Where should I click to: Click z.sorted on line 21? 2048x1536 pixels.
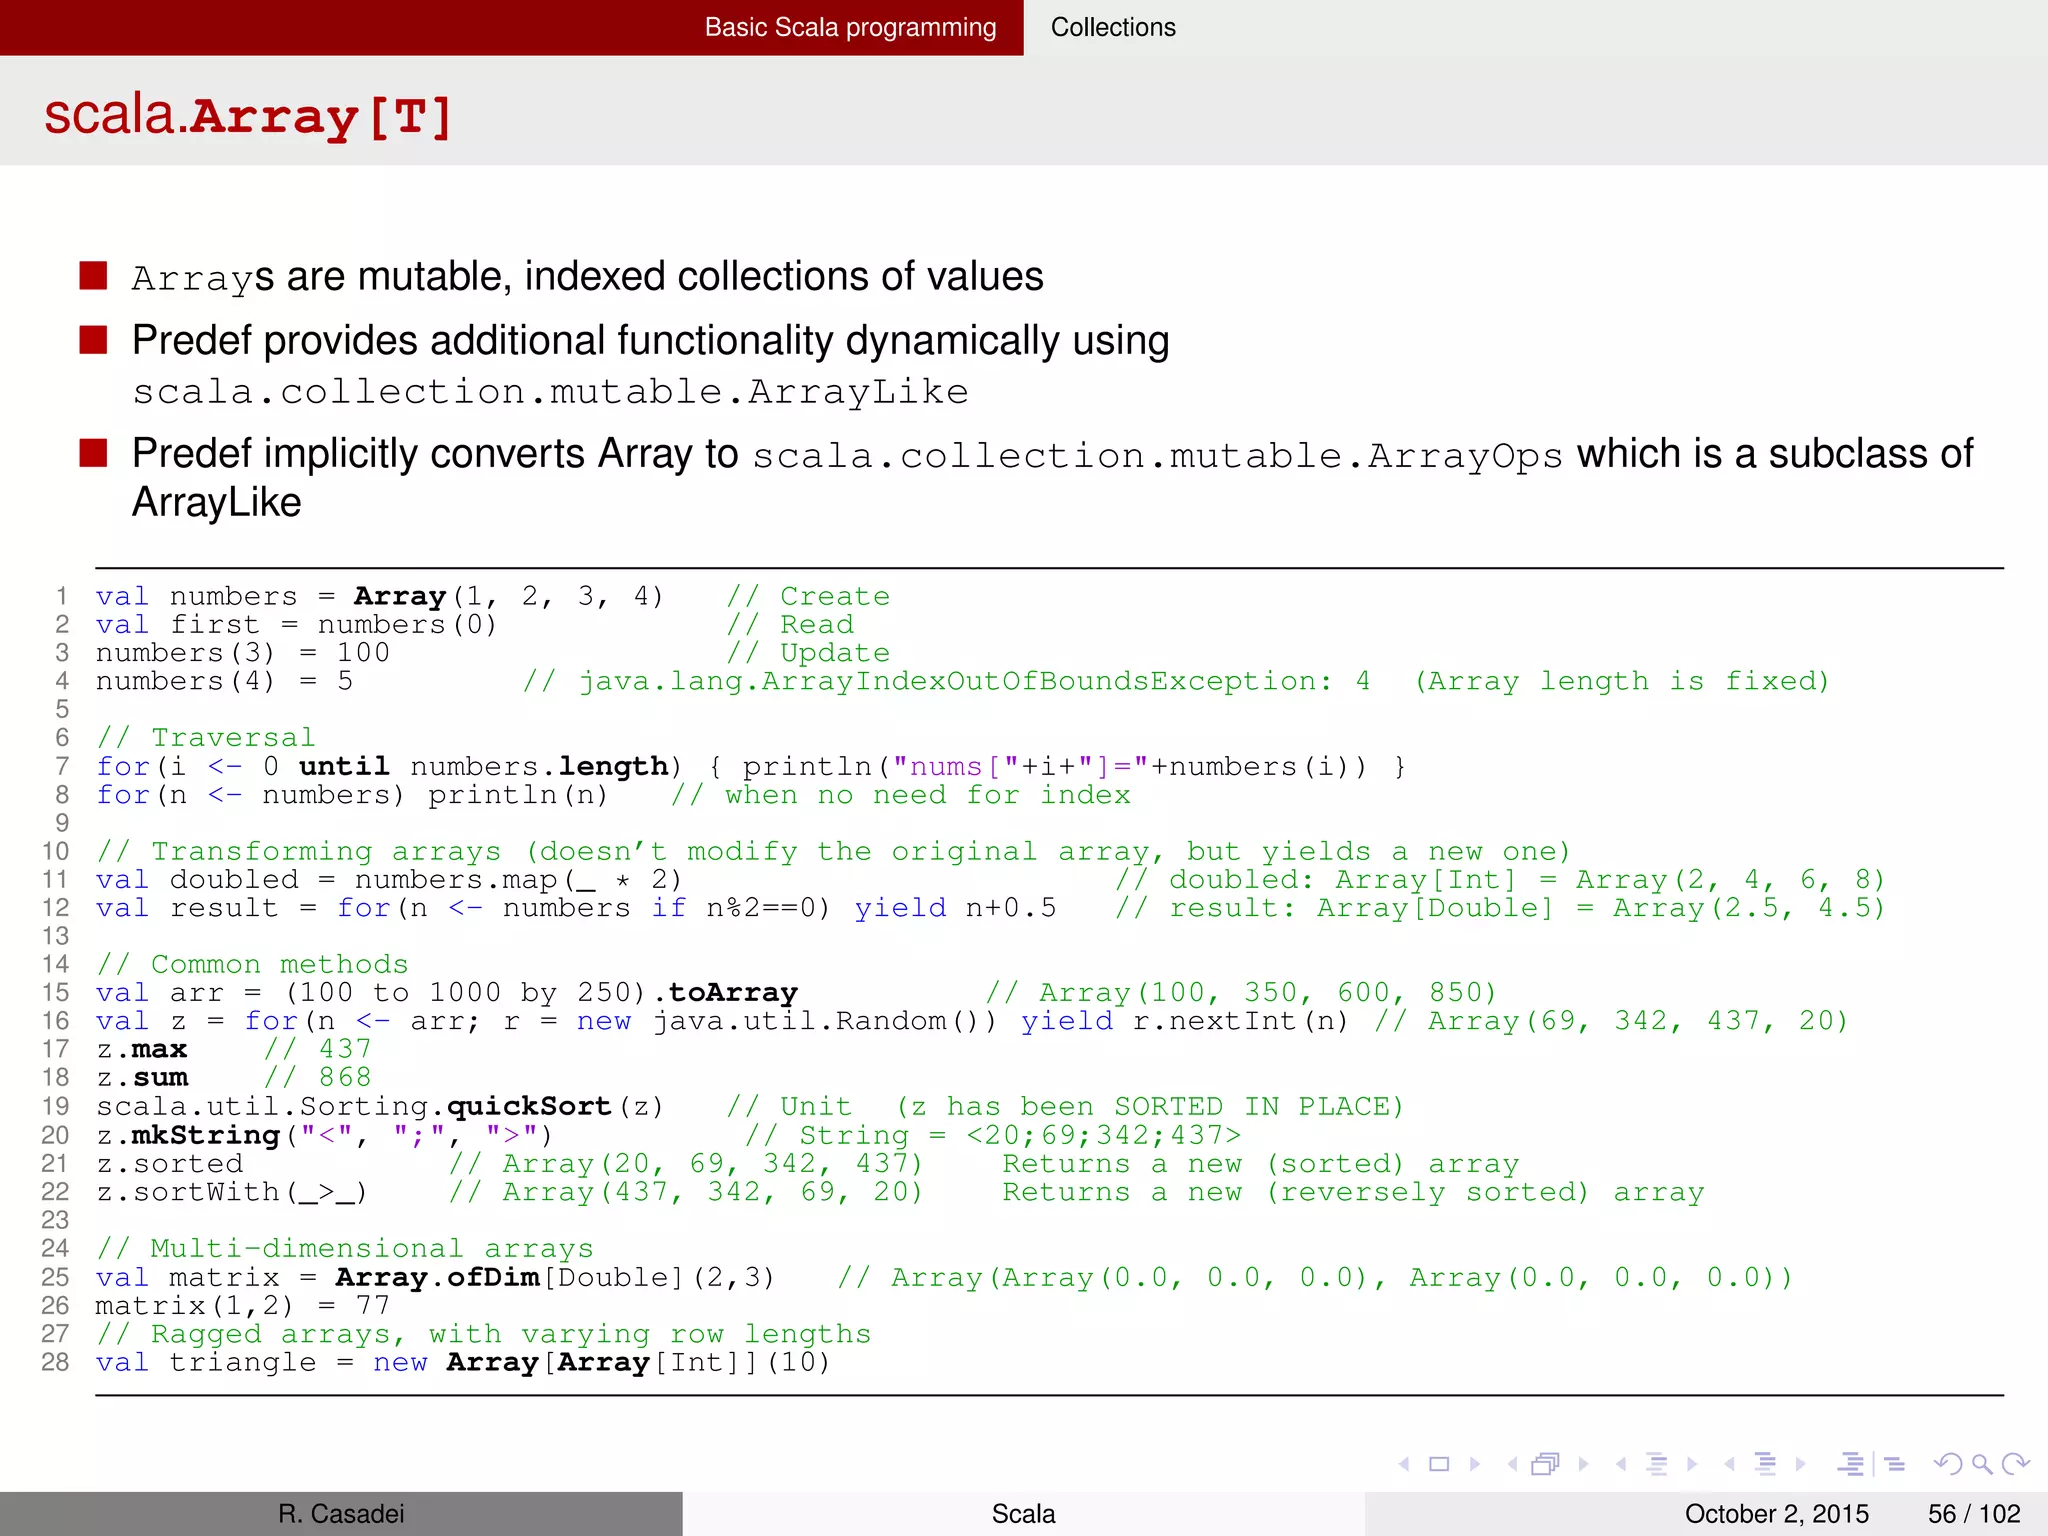(170, 1164)
